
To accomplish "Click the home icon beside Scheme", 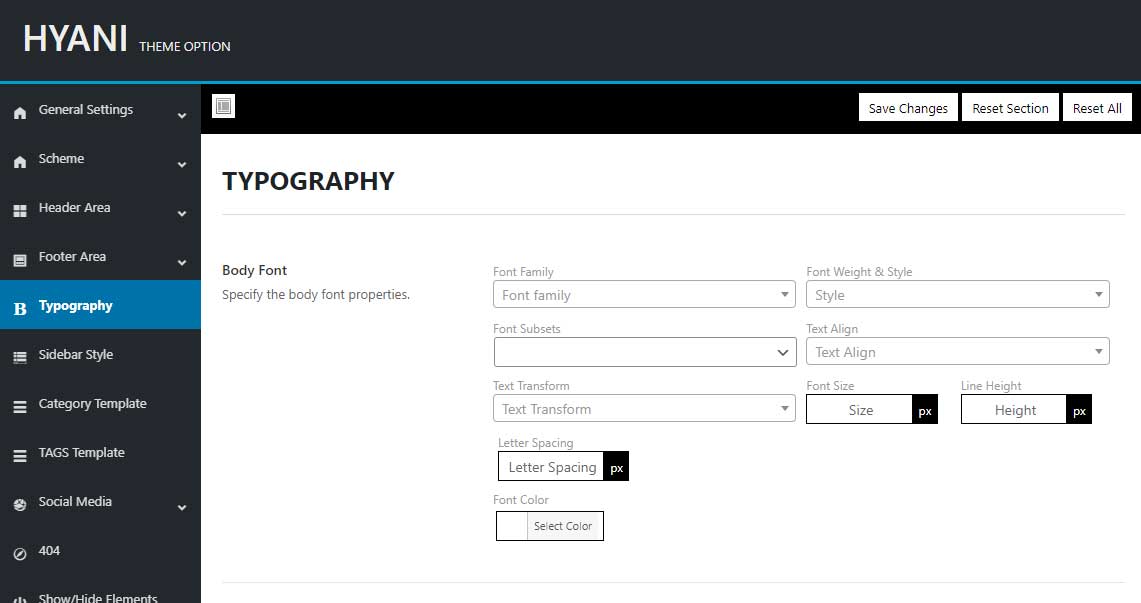I will click(x=20, y=161).
